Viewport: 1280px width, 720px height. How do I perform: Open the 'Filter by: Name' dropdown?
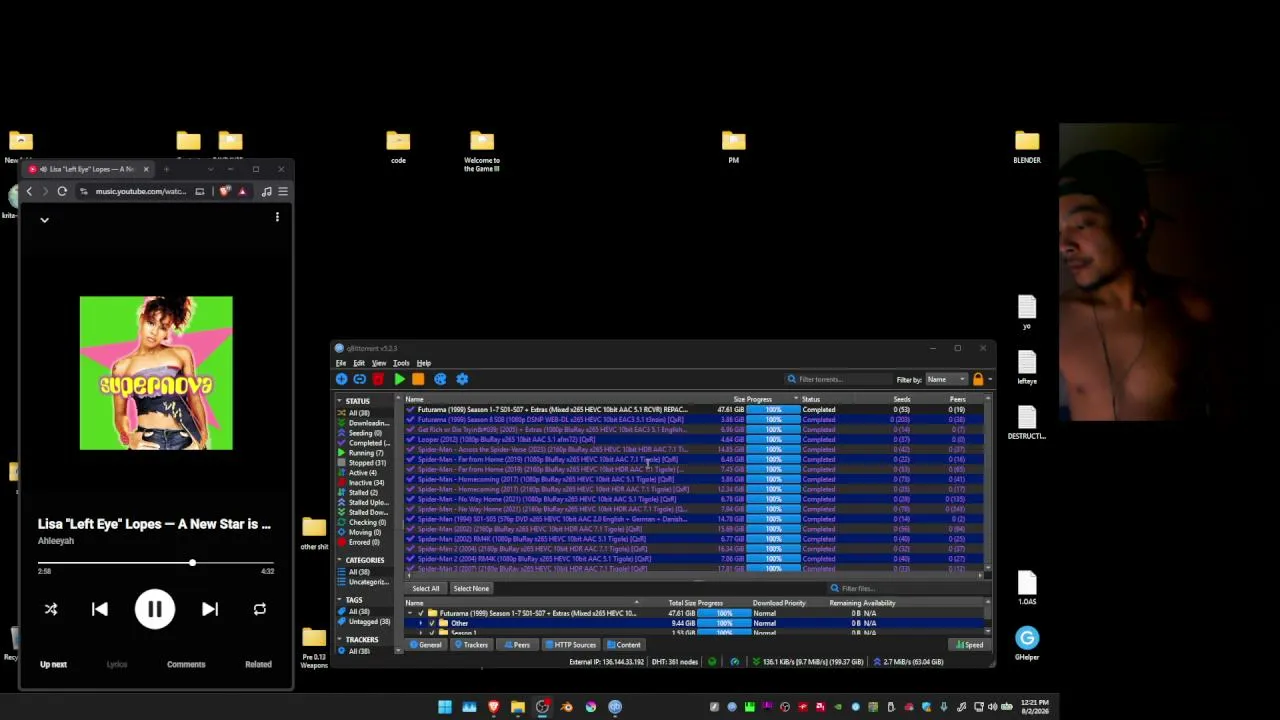pyautogui.click(x=945, y=380)
